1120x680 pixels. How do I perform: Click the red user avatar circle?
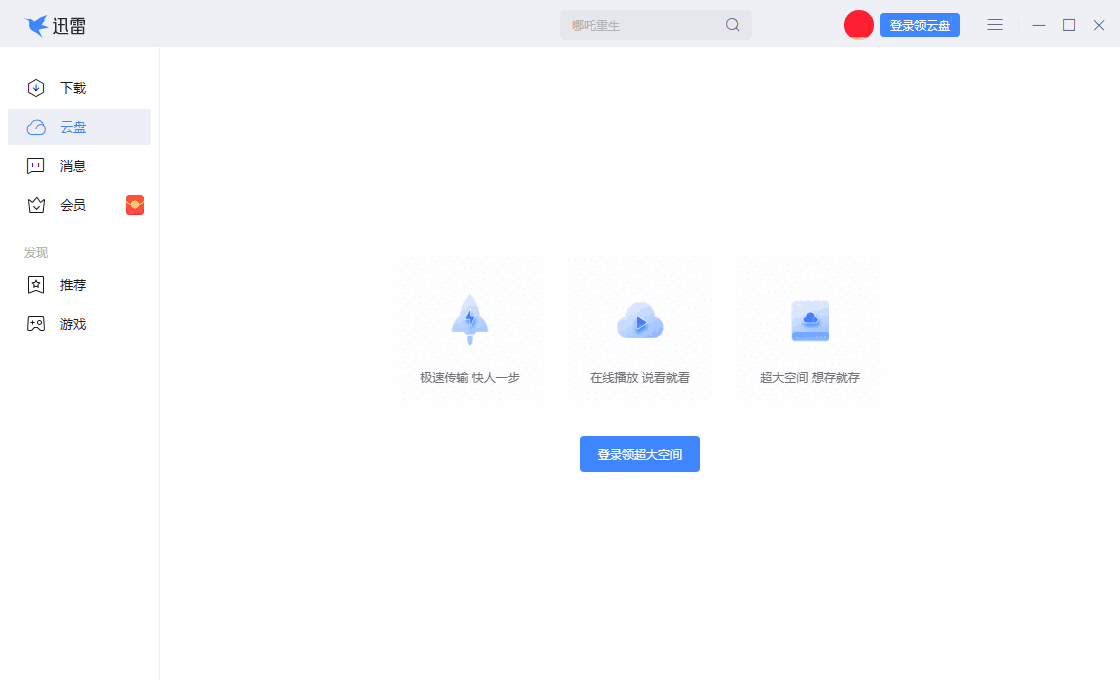pyautogui.click(x=859, y=25)
